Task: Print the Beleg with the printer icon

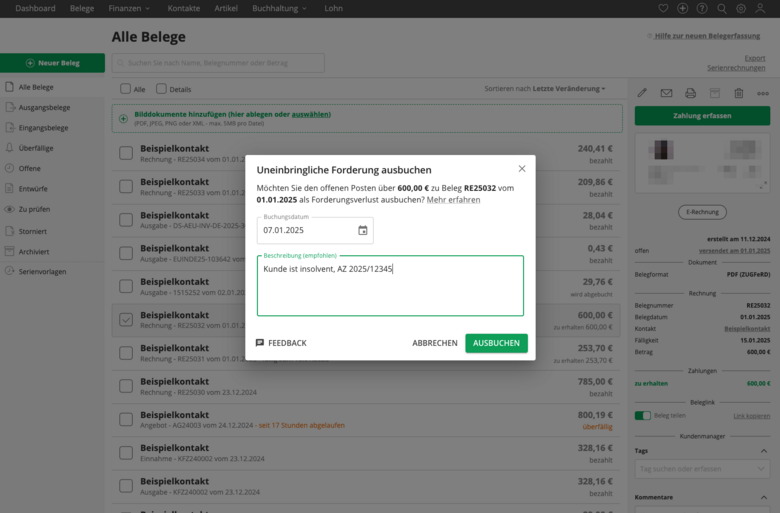Action: 690,93
